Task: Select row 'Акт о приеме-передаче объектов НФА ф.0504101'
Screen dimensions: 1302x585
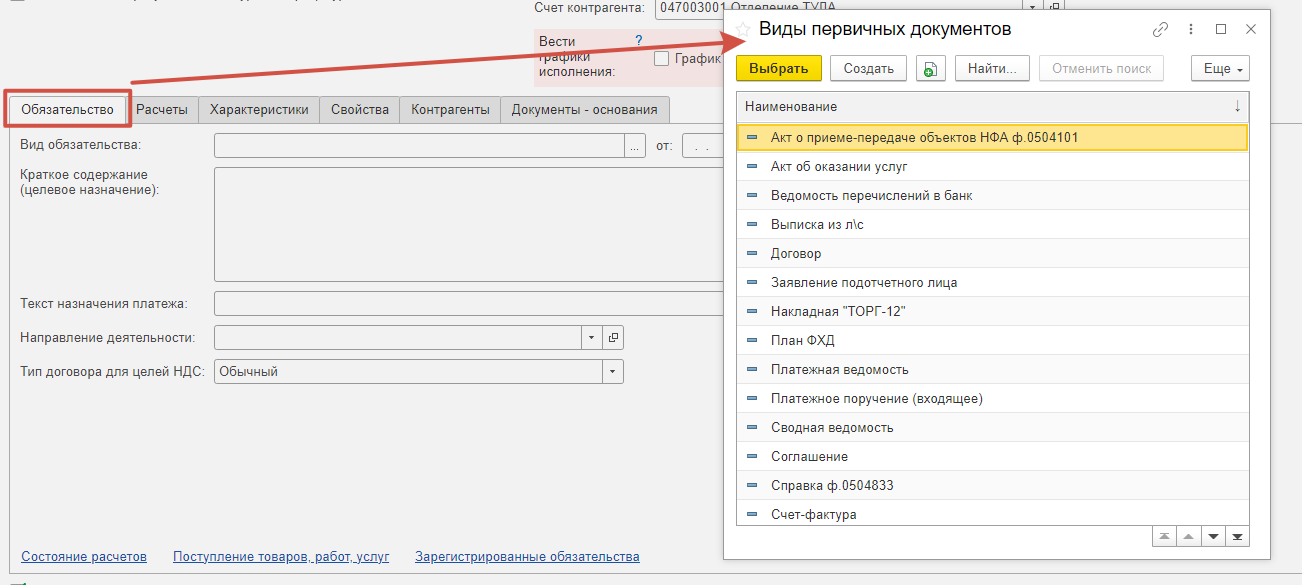Action: pos(992,137)
